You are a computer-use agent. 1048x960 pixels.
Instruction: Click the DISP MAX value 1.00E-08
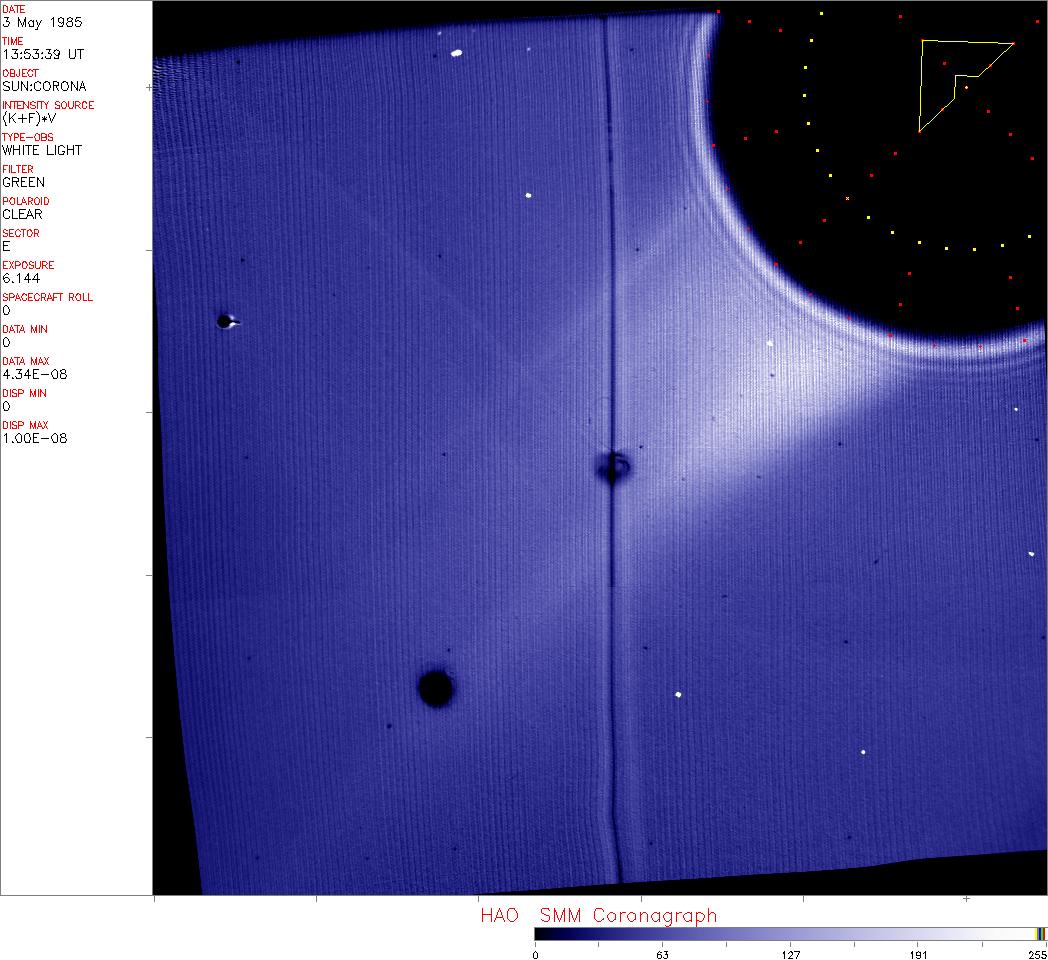click(x=34, y=438)
